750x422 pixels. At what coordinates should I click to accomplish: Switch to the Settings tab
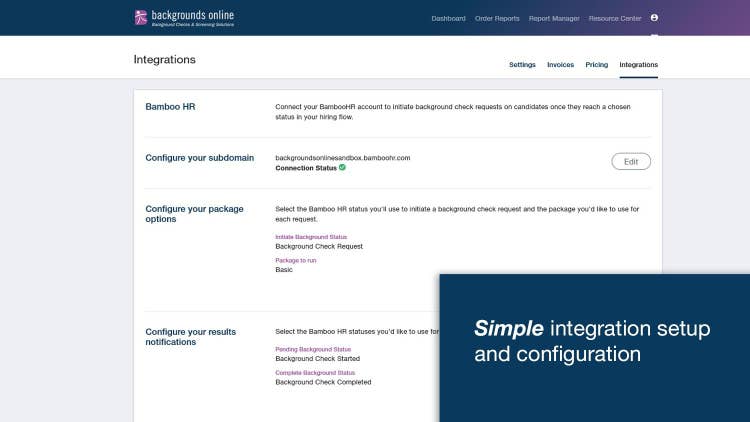point(522,65)
